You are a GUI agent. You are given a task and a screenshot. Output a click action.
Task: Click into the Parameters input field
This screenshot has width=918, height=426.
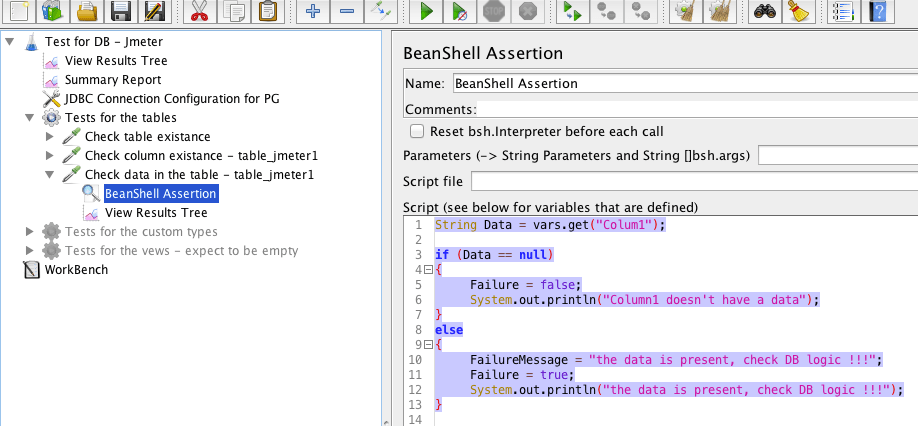pos(838,156)
